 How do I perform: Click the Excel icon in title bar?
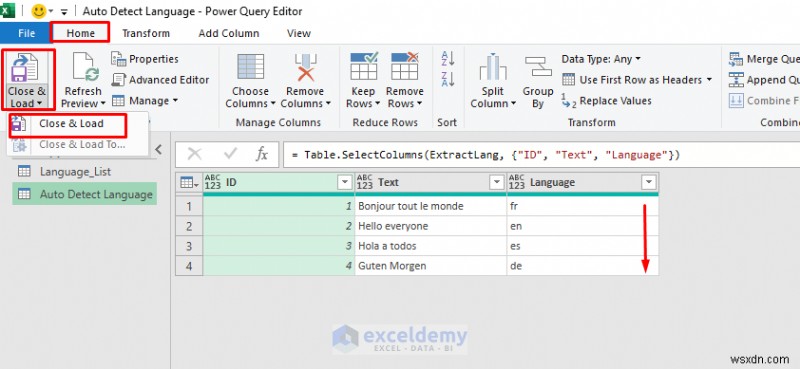pyautogui.click(x=8, y=11)
